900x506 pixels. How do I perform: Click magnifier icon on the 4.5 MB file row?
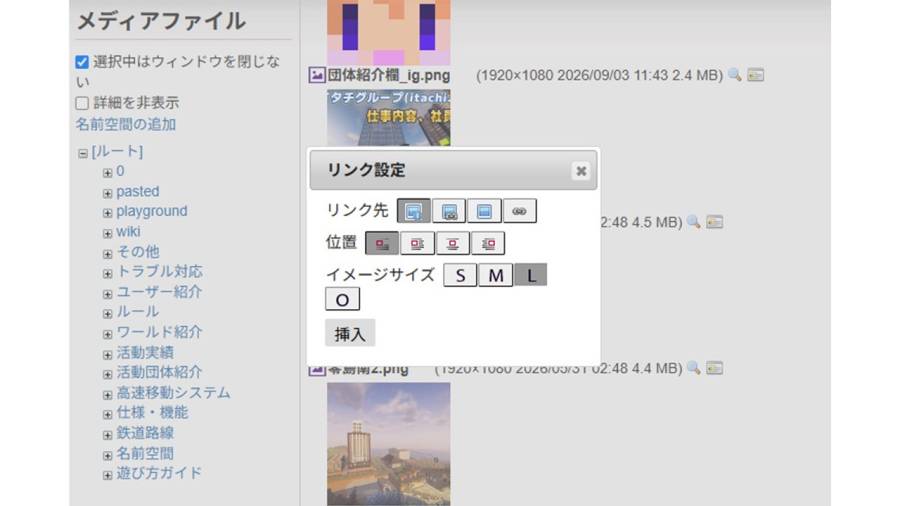coord(693,221)
